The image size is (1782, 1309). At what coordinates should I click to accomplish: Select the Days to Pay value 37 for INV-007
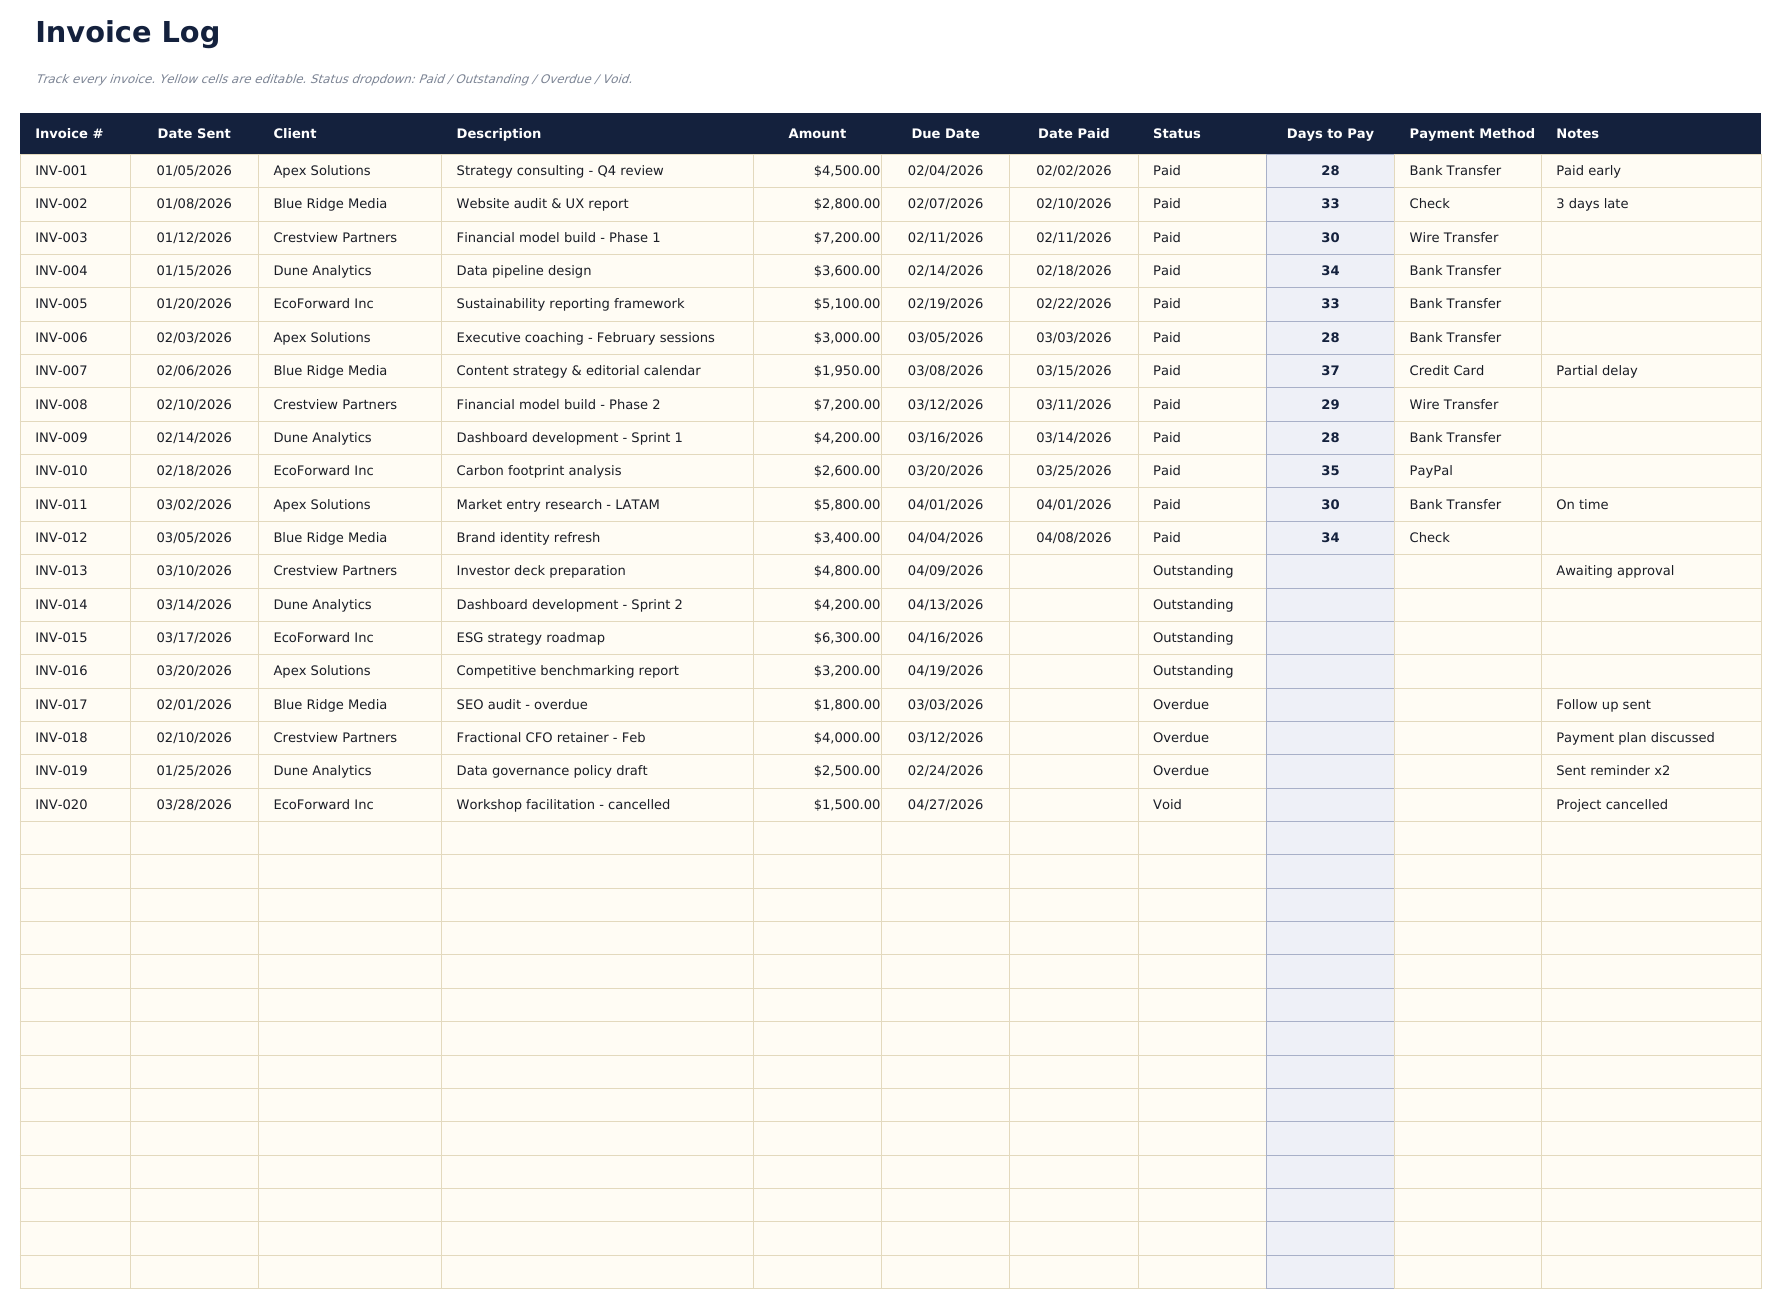coord(1328,370)
